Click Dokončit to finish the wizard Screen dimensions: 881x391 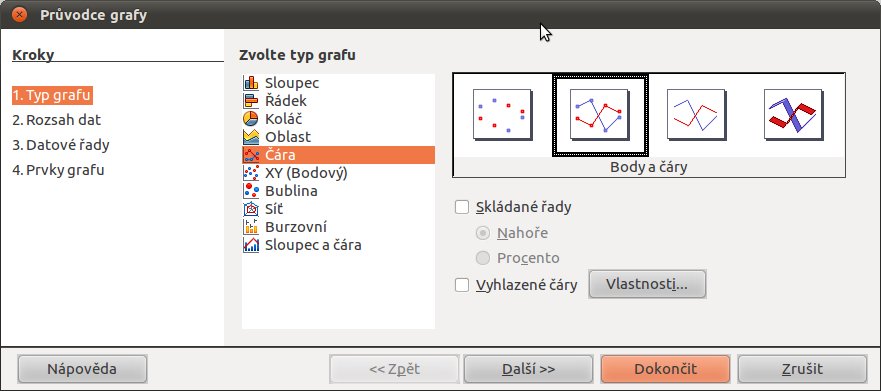click(x=665, y=369)
